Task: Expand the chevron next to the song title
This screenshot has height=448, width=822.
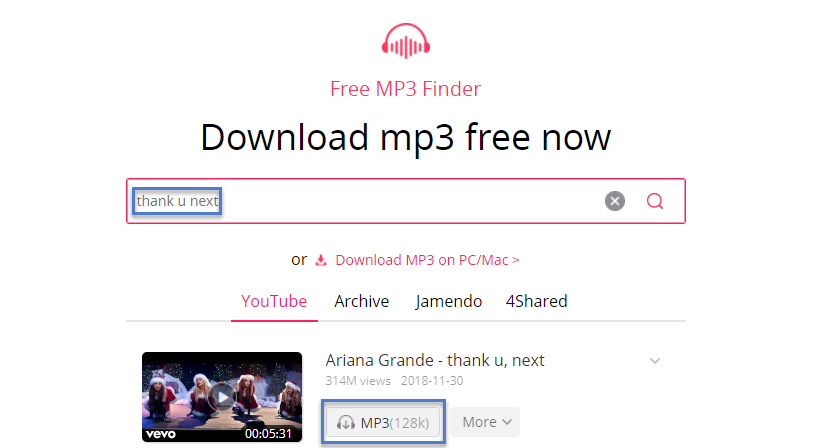Action: (655, 361)
